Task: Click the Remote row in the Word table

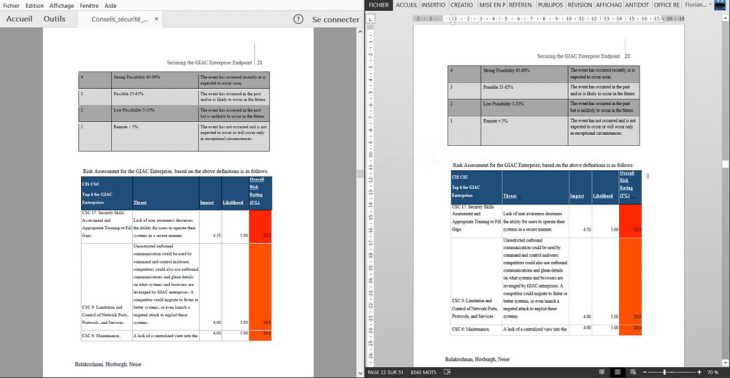Action: tap(543, 131)
